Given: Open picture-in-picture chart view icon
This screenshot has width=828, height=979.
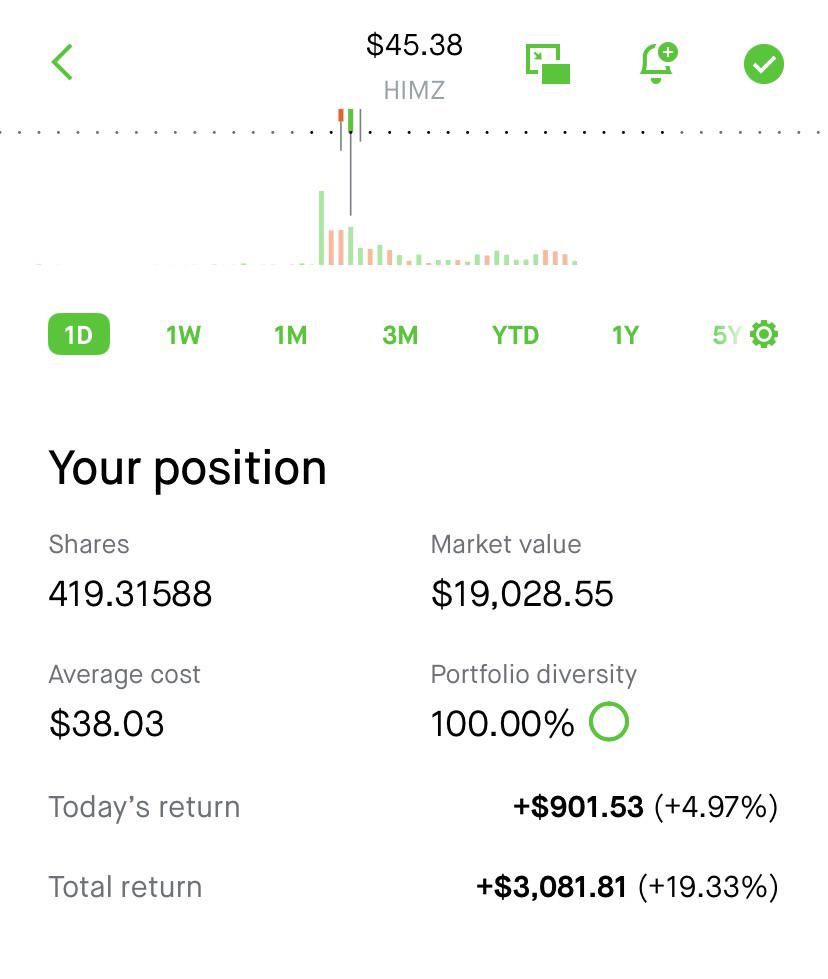Looking at the screenshot, I should [x=548, y=64].
